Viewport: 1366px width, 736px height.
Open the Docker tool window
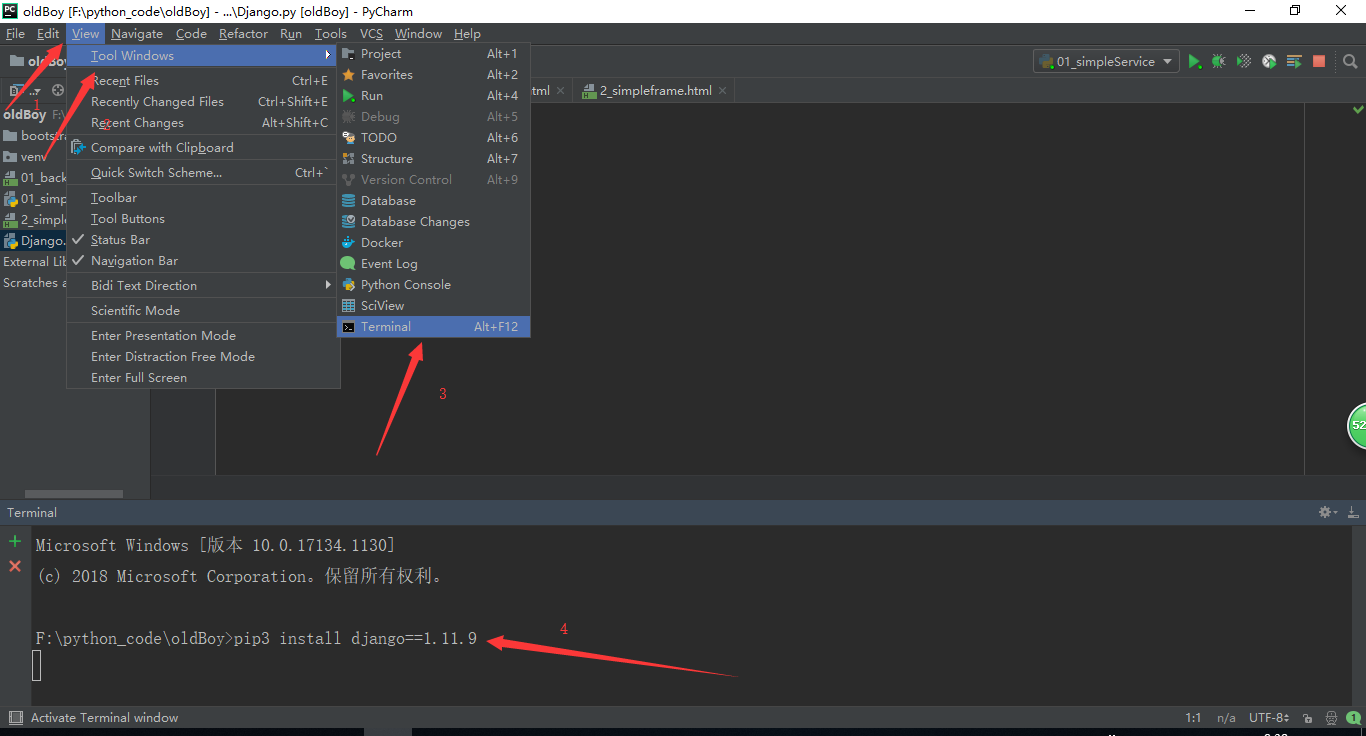click(433, 243)
